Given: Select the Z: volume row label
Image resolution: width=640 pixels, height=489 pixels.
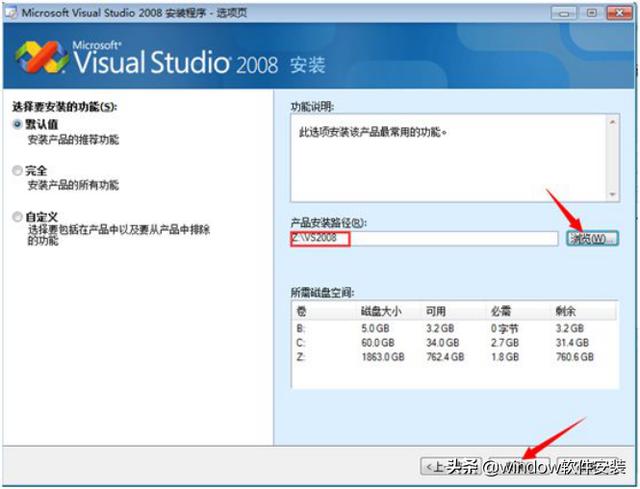Looking at the screenshot, I should pyautogui.click(x=301, y=357).
